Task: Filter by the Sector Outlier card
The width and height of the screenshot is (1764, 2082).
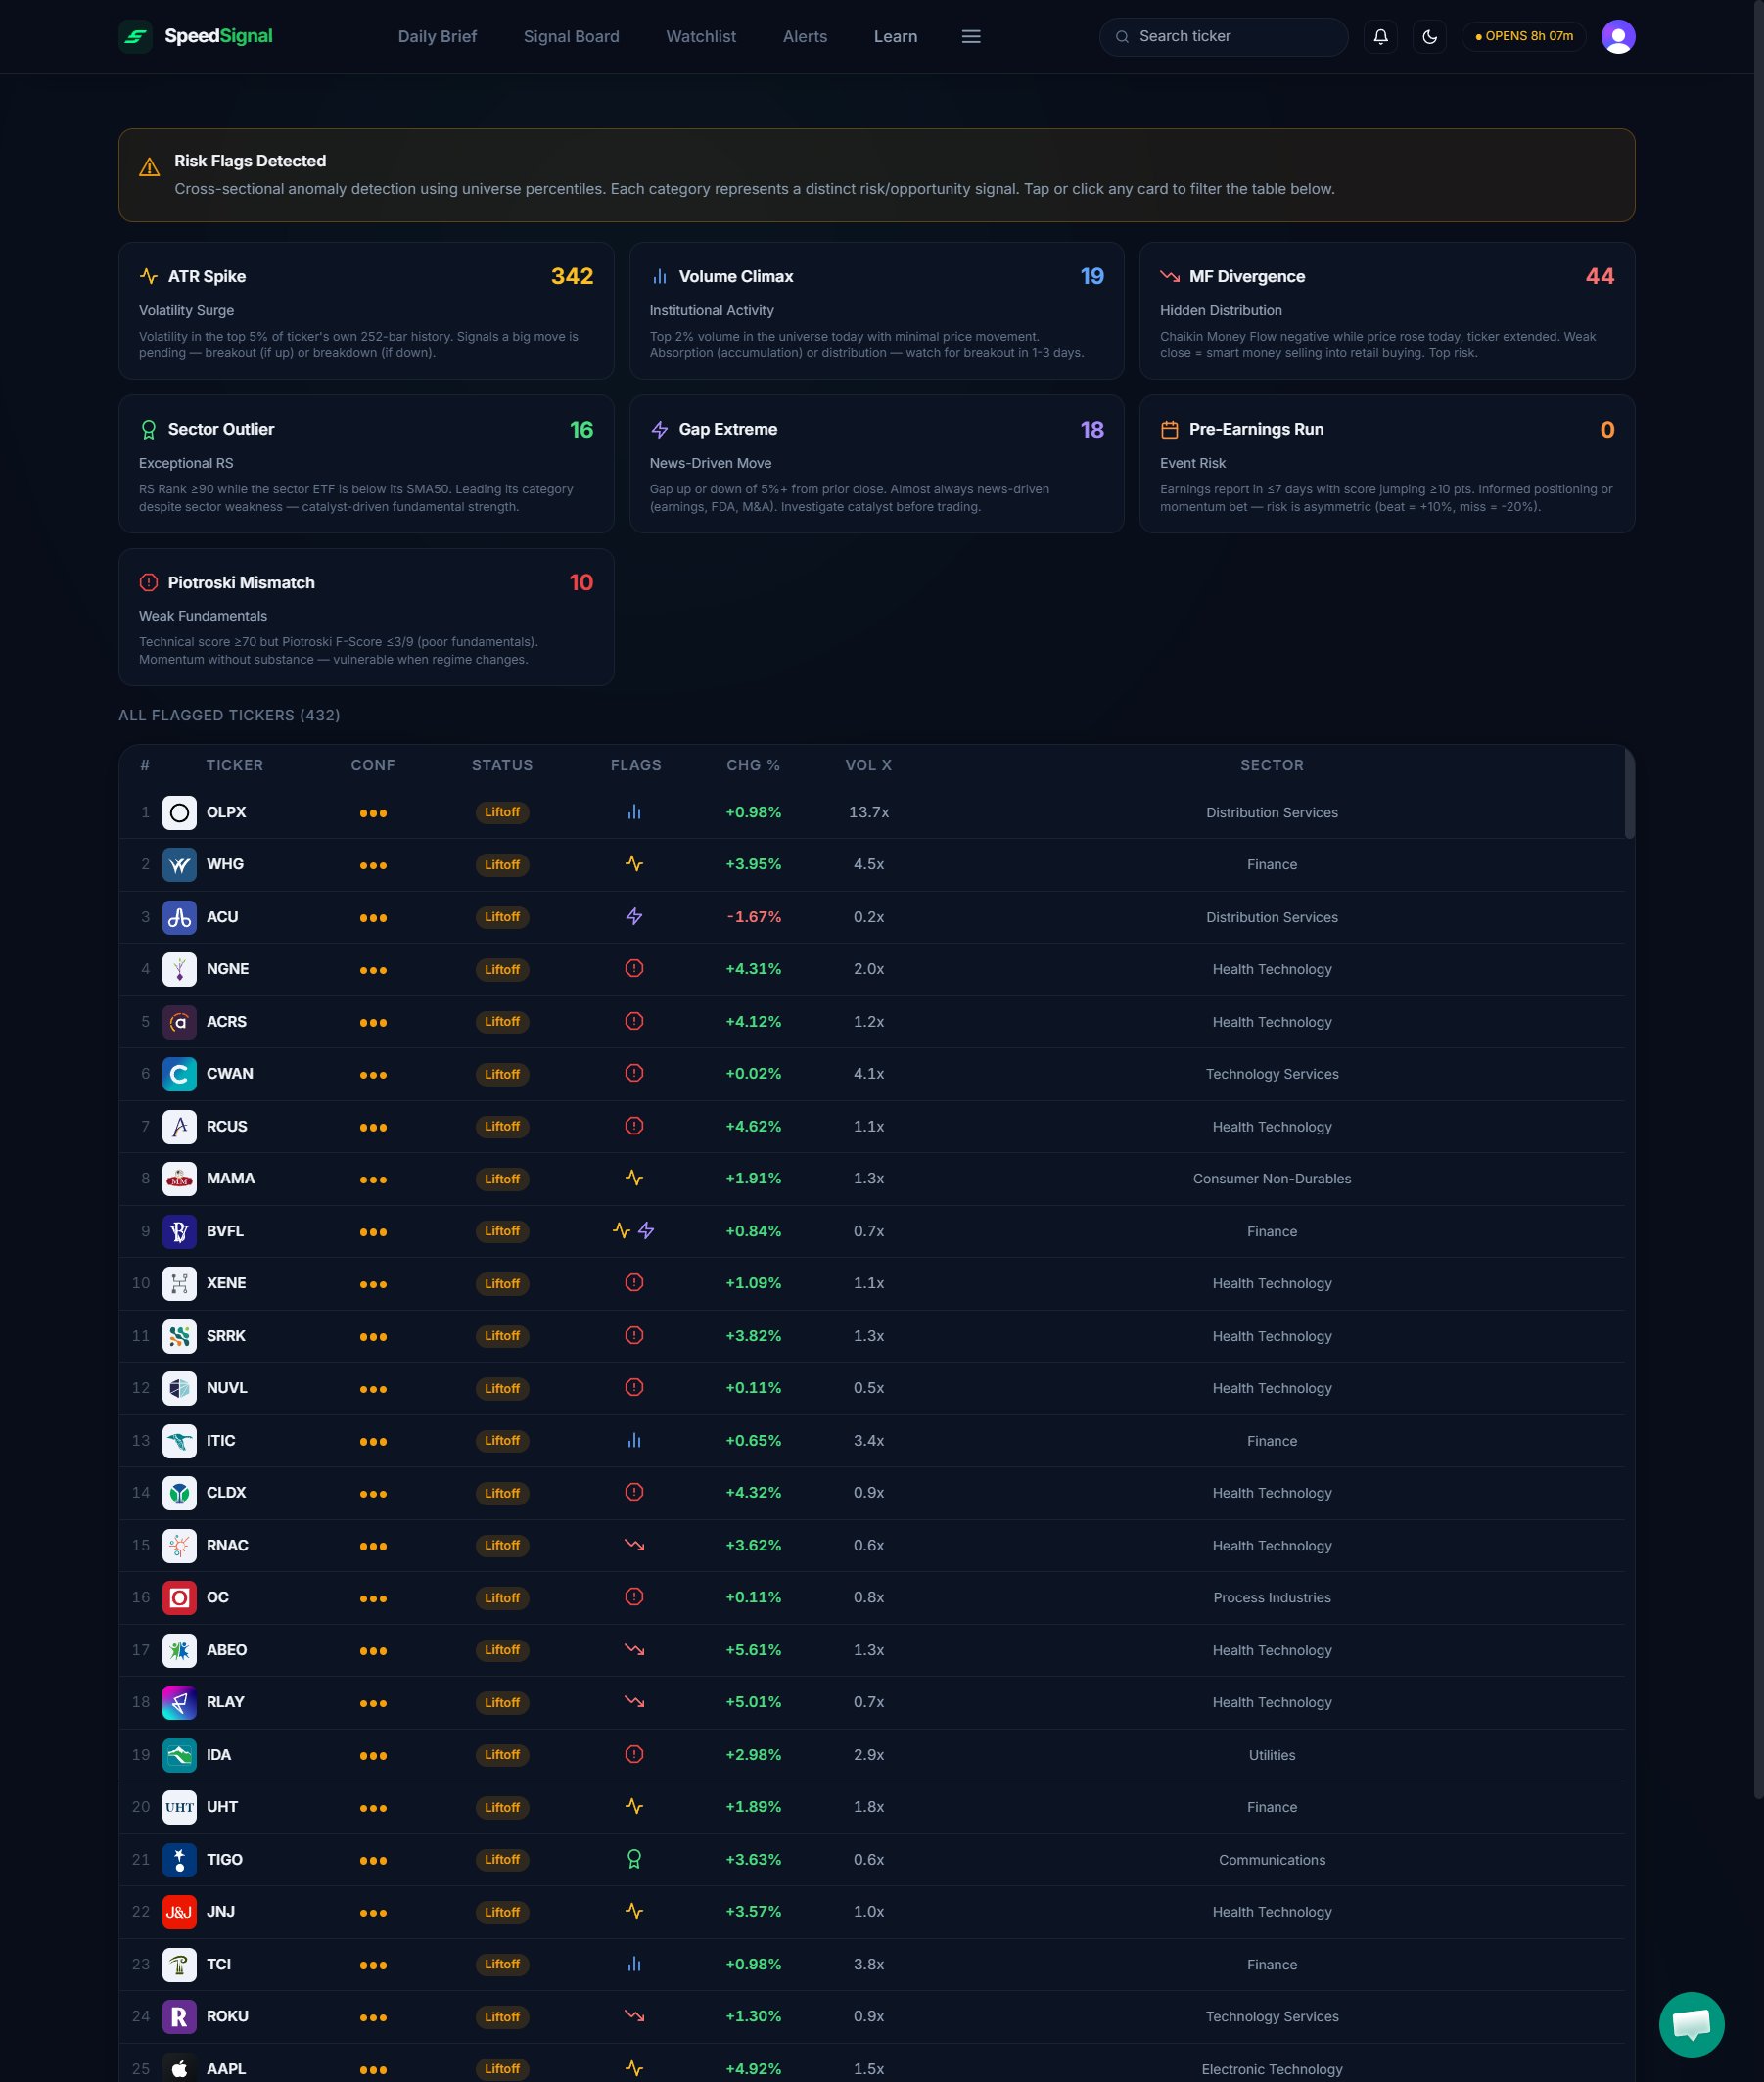Action: [x=366, y=463]
